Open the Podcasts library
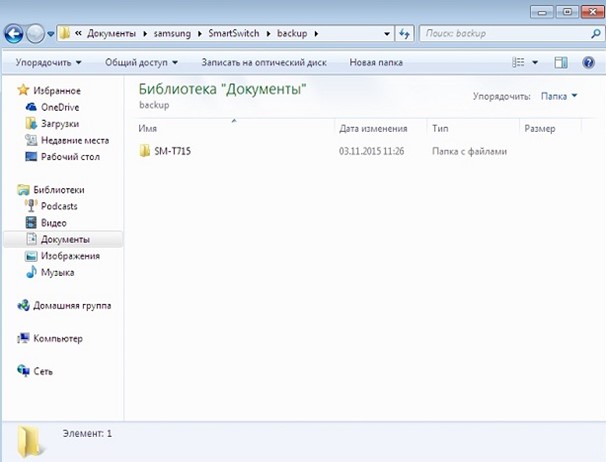Image resolution: width=606 pixels, height=462 pixels. (x=58, y=206)
